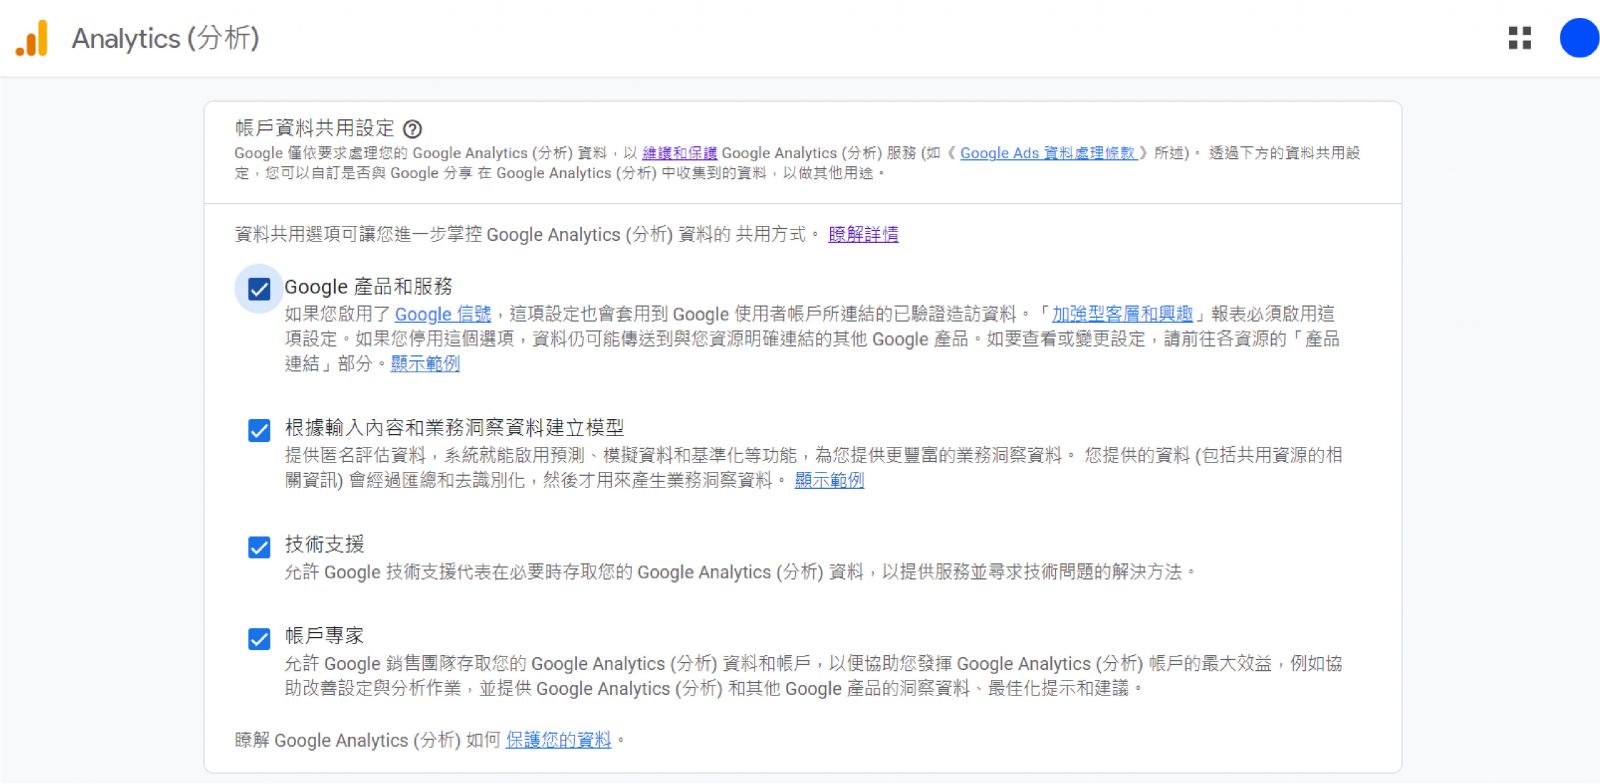The image size is (1600, 784).
Task: Click the 帳戶資料共用設定 heading
Action: click(x=315, y=128)
